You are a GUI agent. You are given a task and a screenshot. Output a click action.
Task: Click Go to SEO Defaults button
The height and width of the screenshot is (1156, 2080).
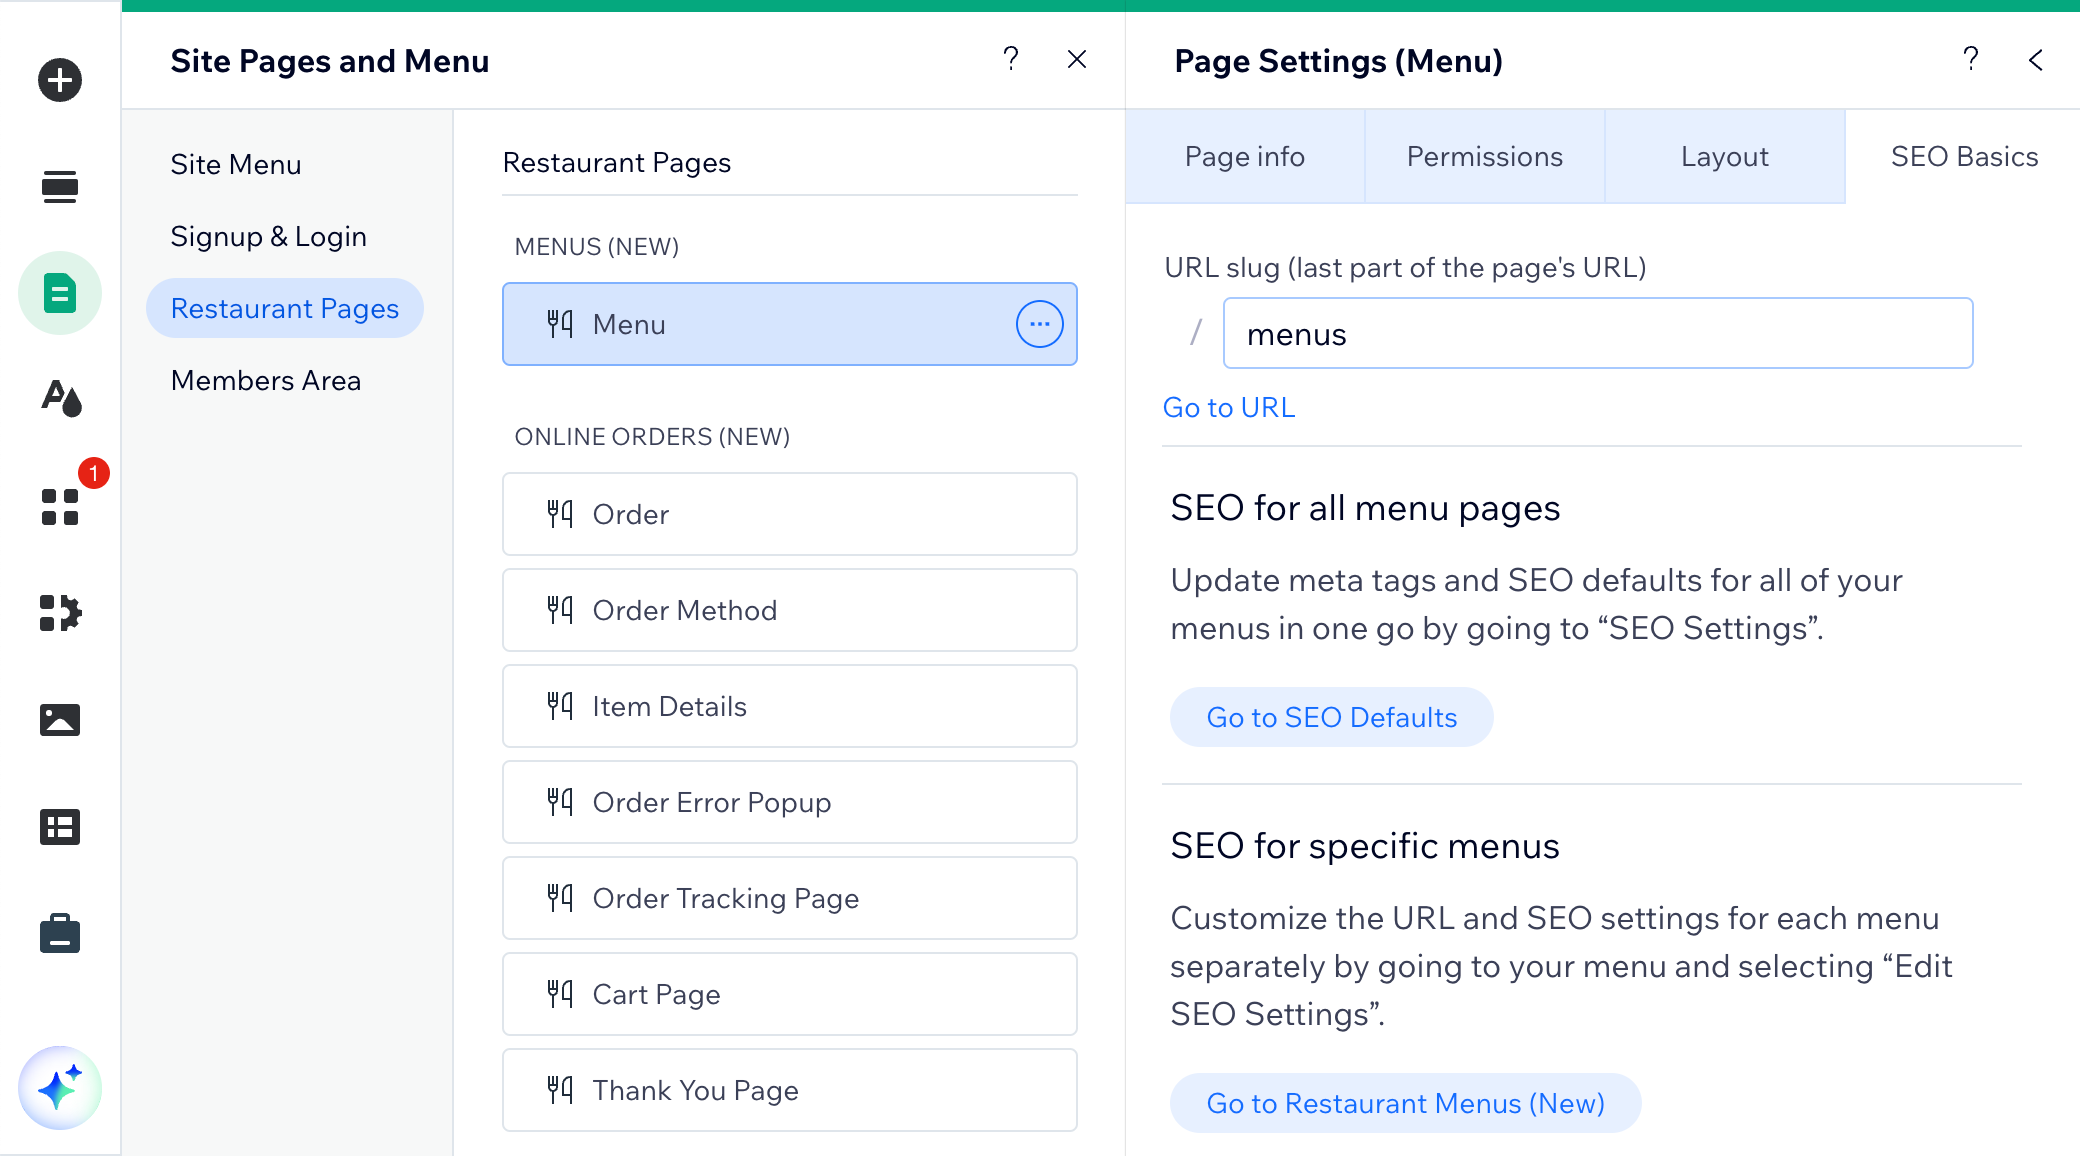(1330, 716)
